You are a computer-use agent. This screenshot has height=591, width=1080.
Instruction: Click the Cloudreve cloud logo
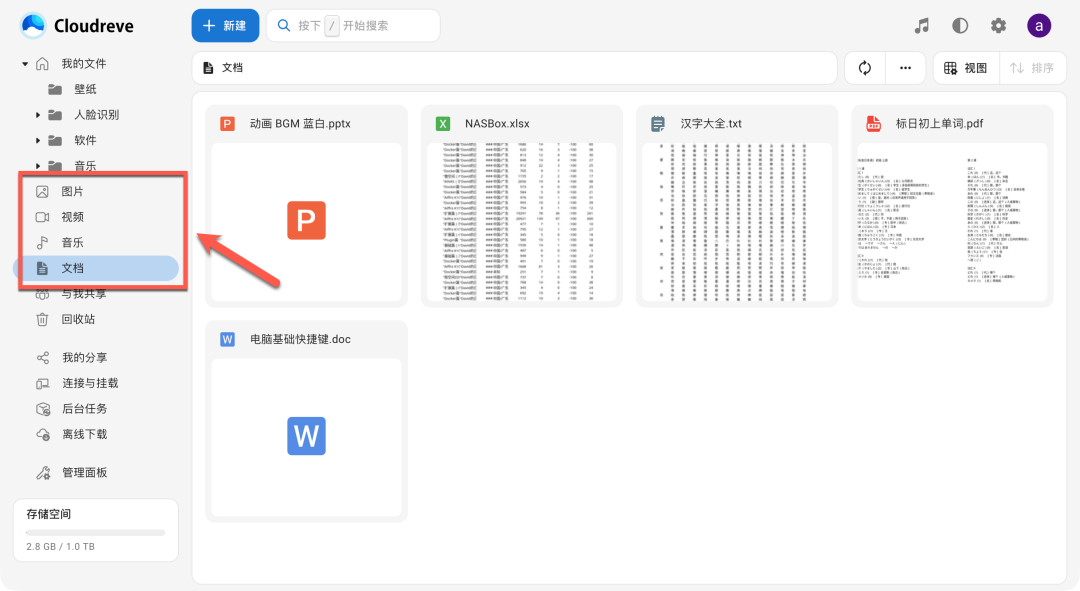(33, 25)
